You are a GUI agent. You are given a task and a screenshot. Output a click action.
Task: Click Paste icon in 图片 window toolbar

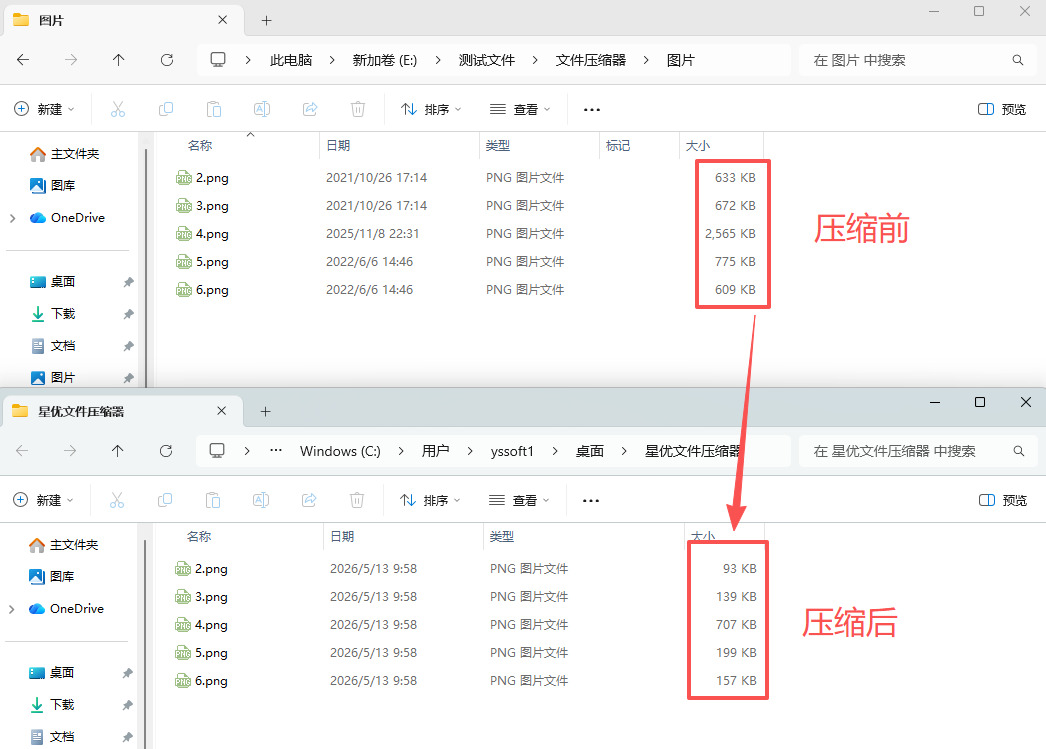(214, 109)
